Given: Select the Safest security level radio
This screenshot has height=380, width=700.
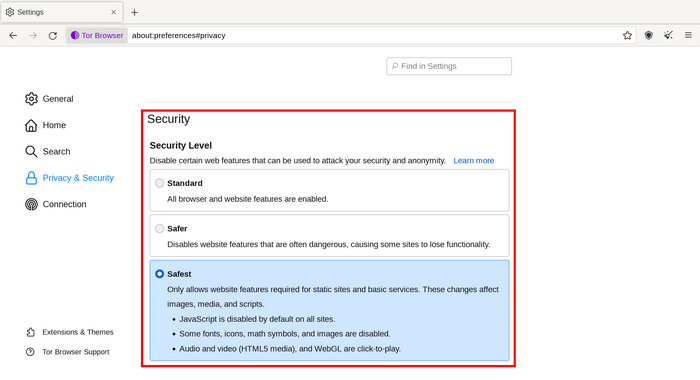Looking at the screenshot, I should pyautogui.click(x=159, y=274).
